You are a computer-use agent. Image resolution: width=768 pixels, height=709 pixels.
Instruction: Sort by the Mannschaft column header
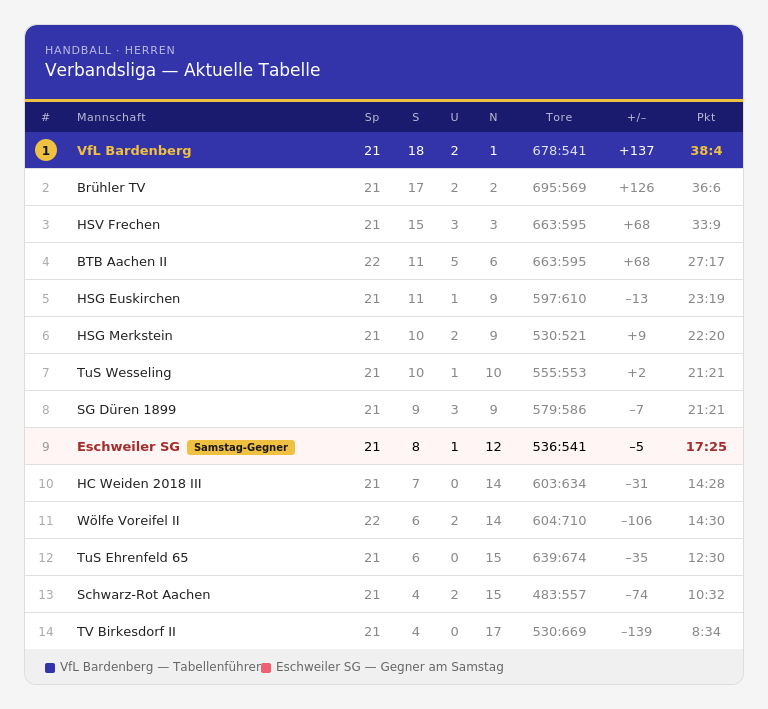point(111,117)
